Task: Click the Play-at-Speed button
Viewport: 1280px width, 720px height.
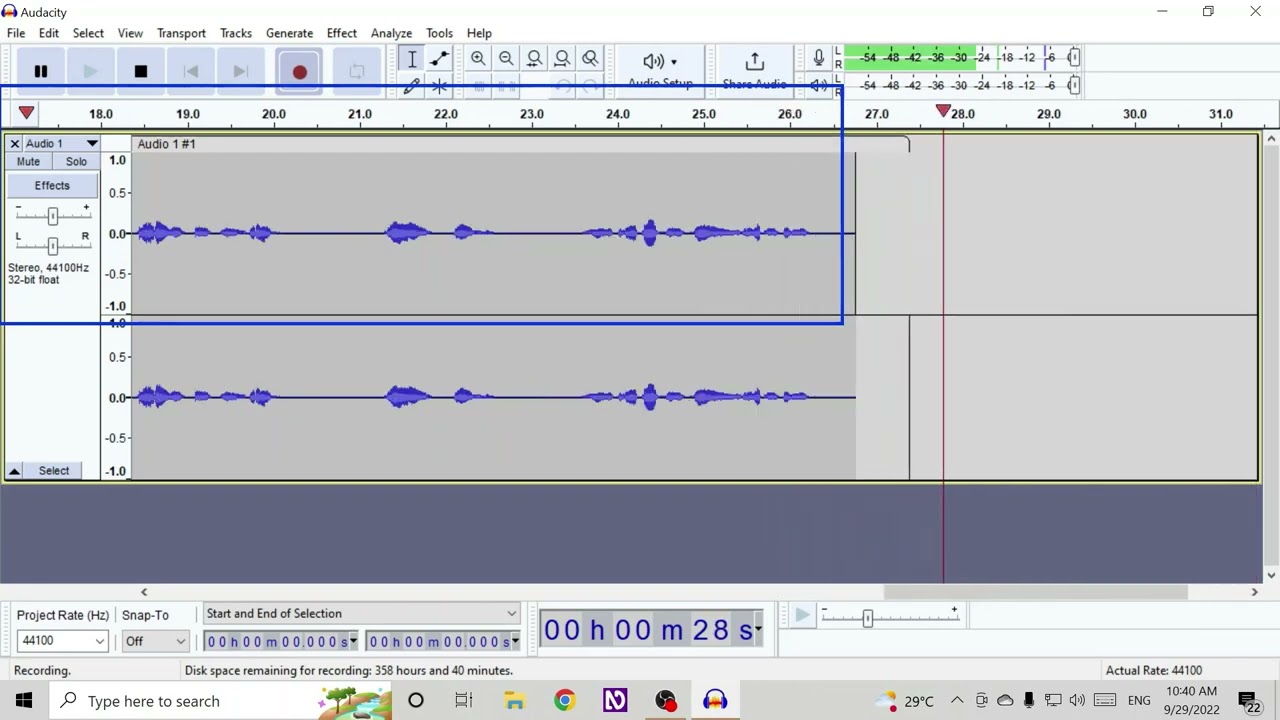Action: click(x=802, y=616)
